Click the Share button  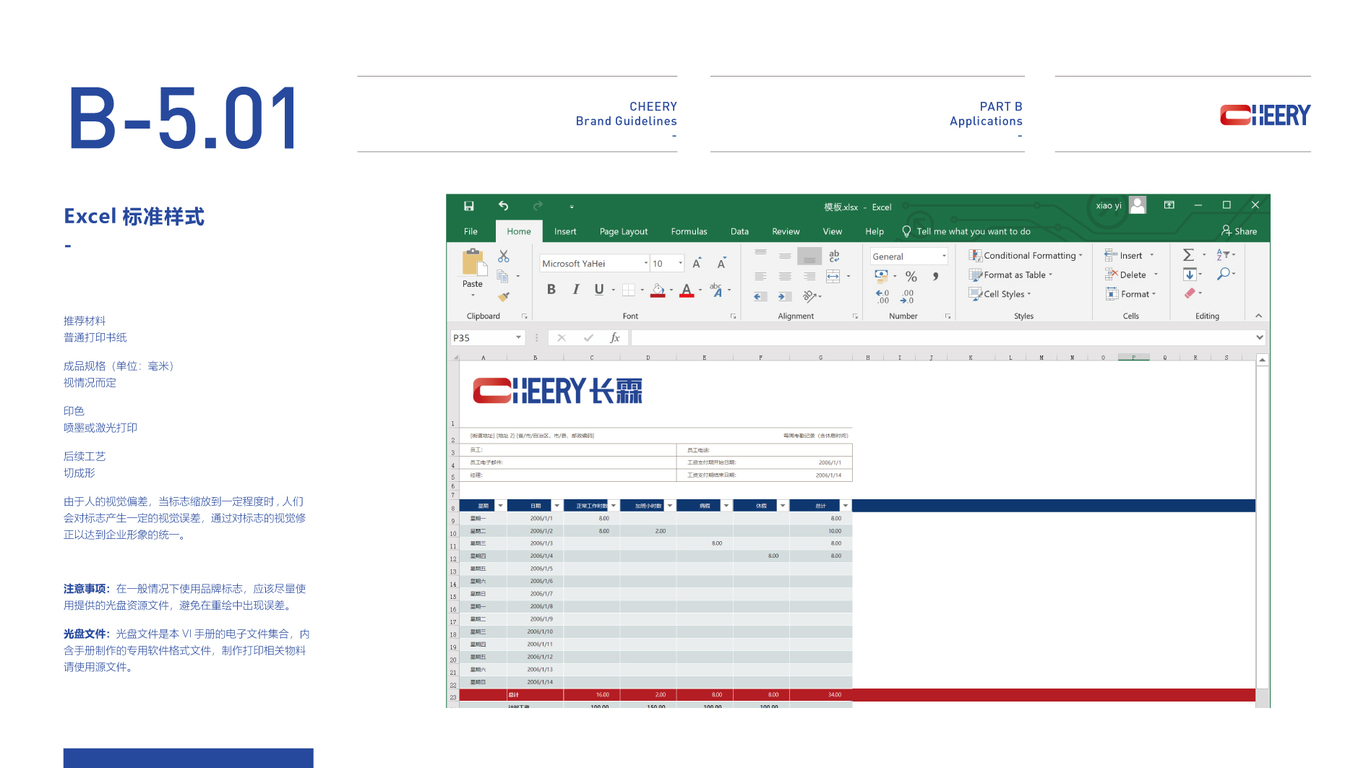point(1239,231)
